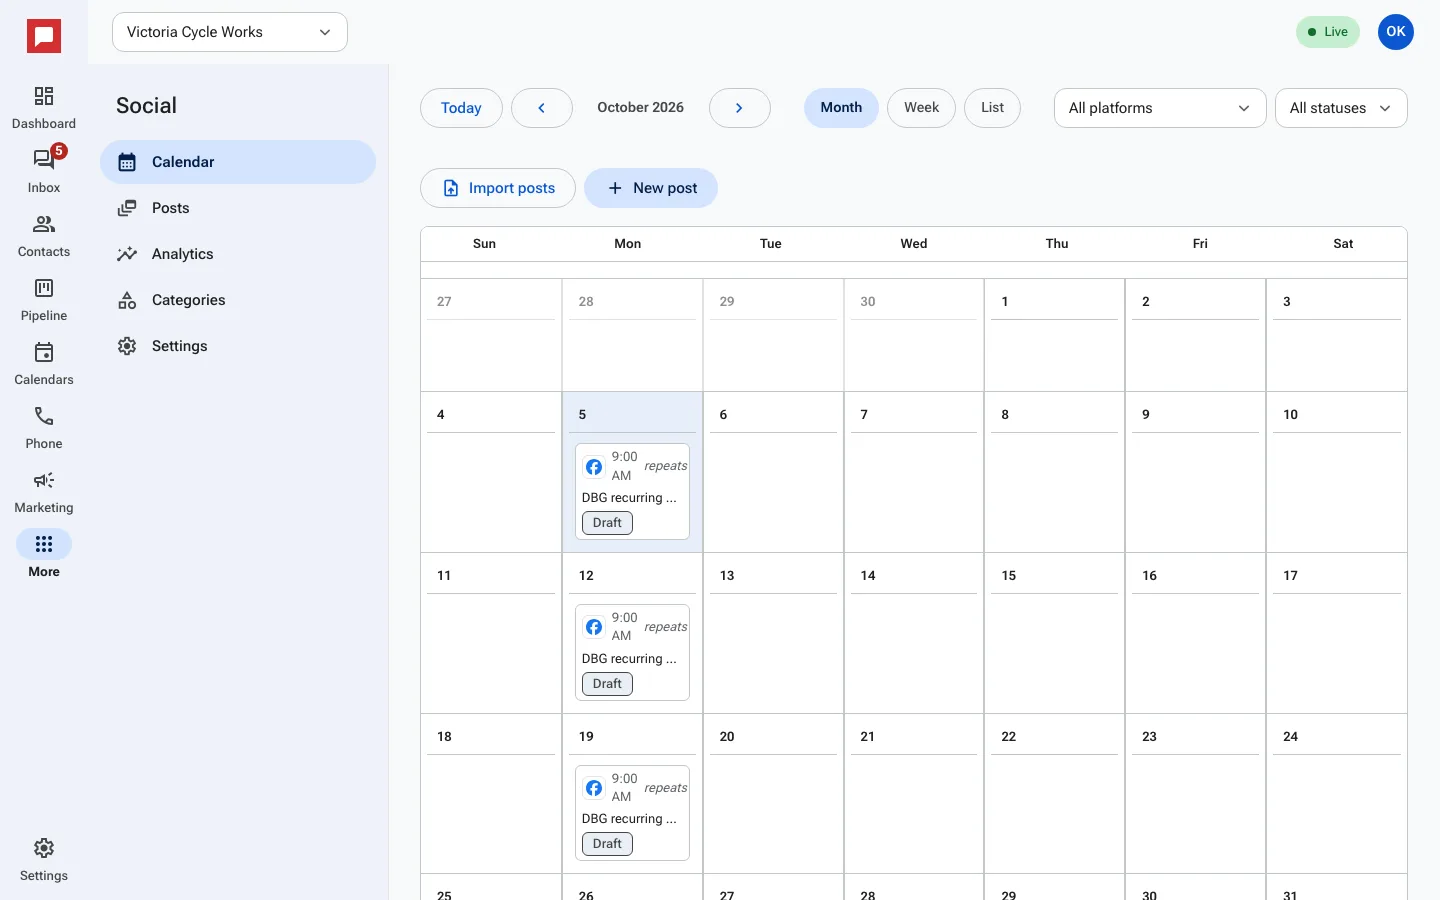Open Posts in Social menu
The image size is (1440, 900).
(238, 208)
